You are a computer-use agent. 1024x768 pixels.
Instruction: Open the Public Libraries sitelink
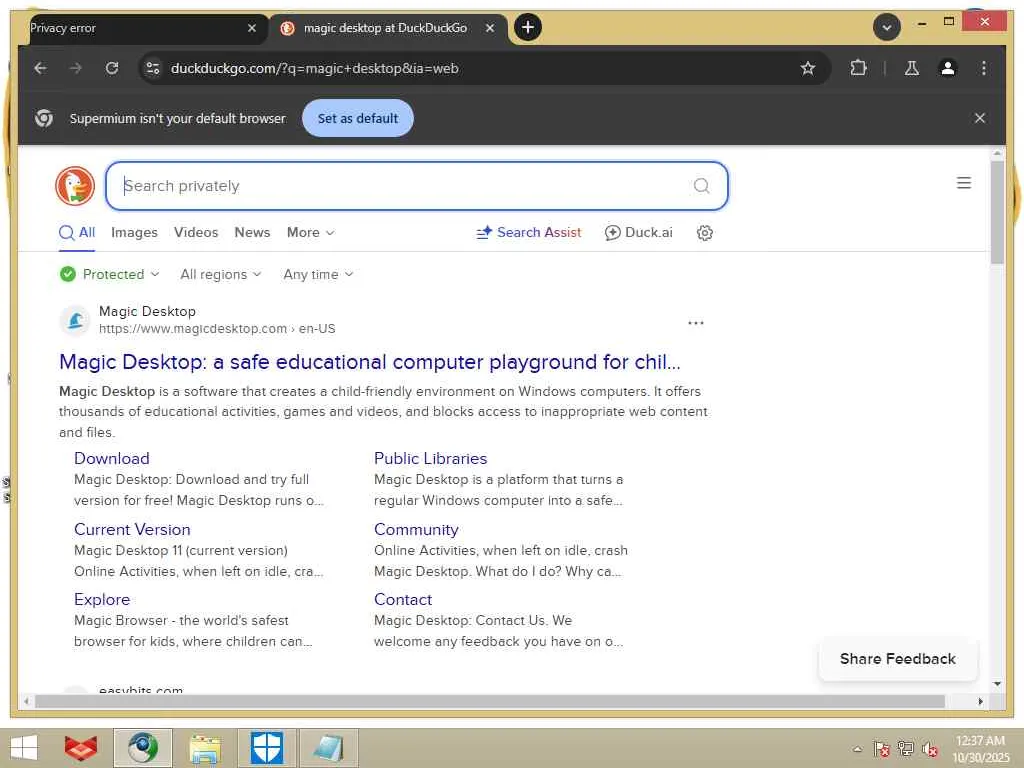click(x=430, y=458)
